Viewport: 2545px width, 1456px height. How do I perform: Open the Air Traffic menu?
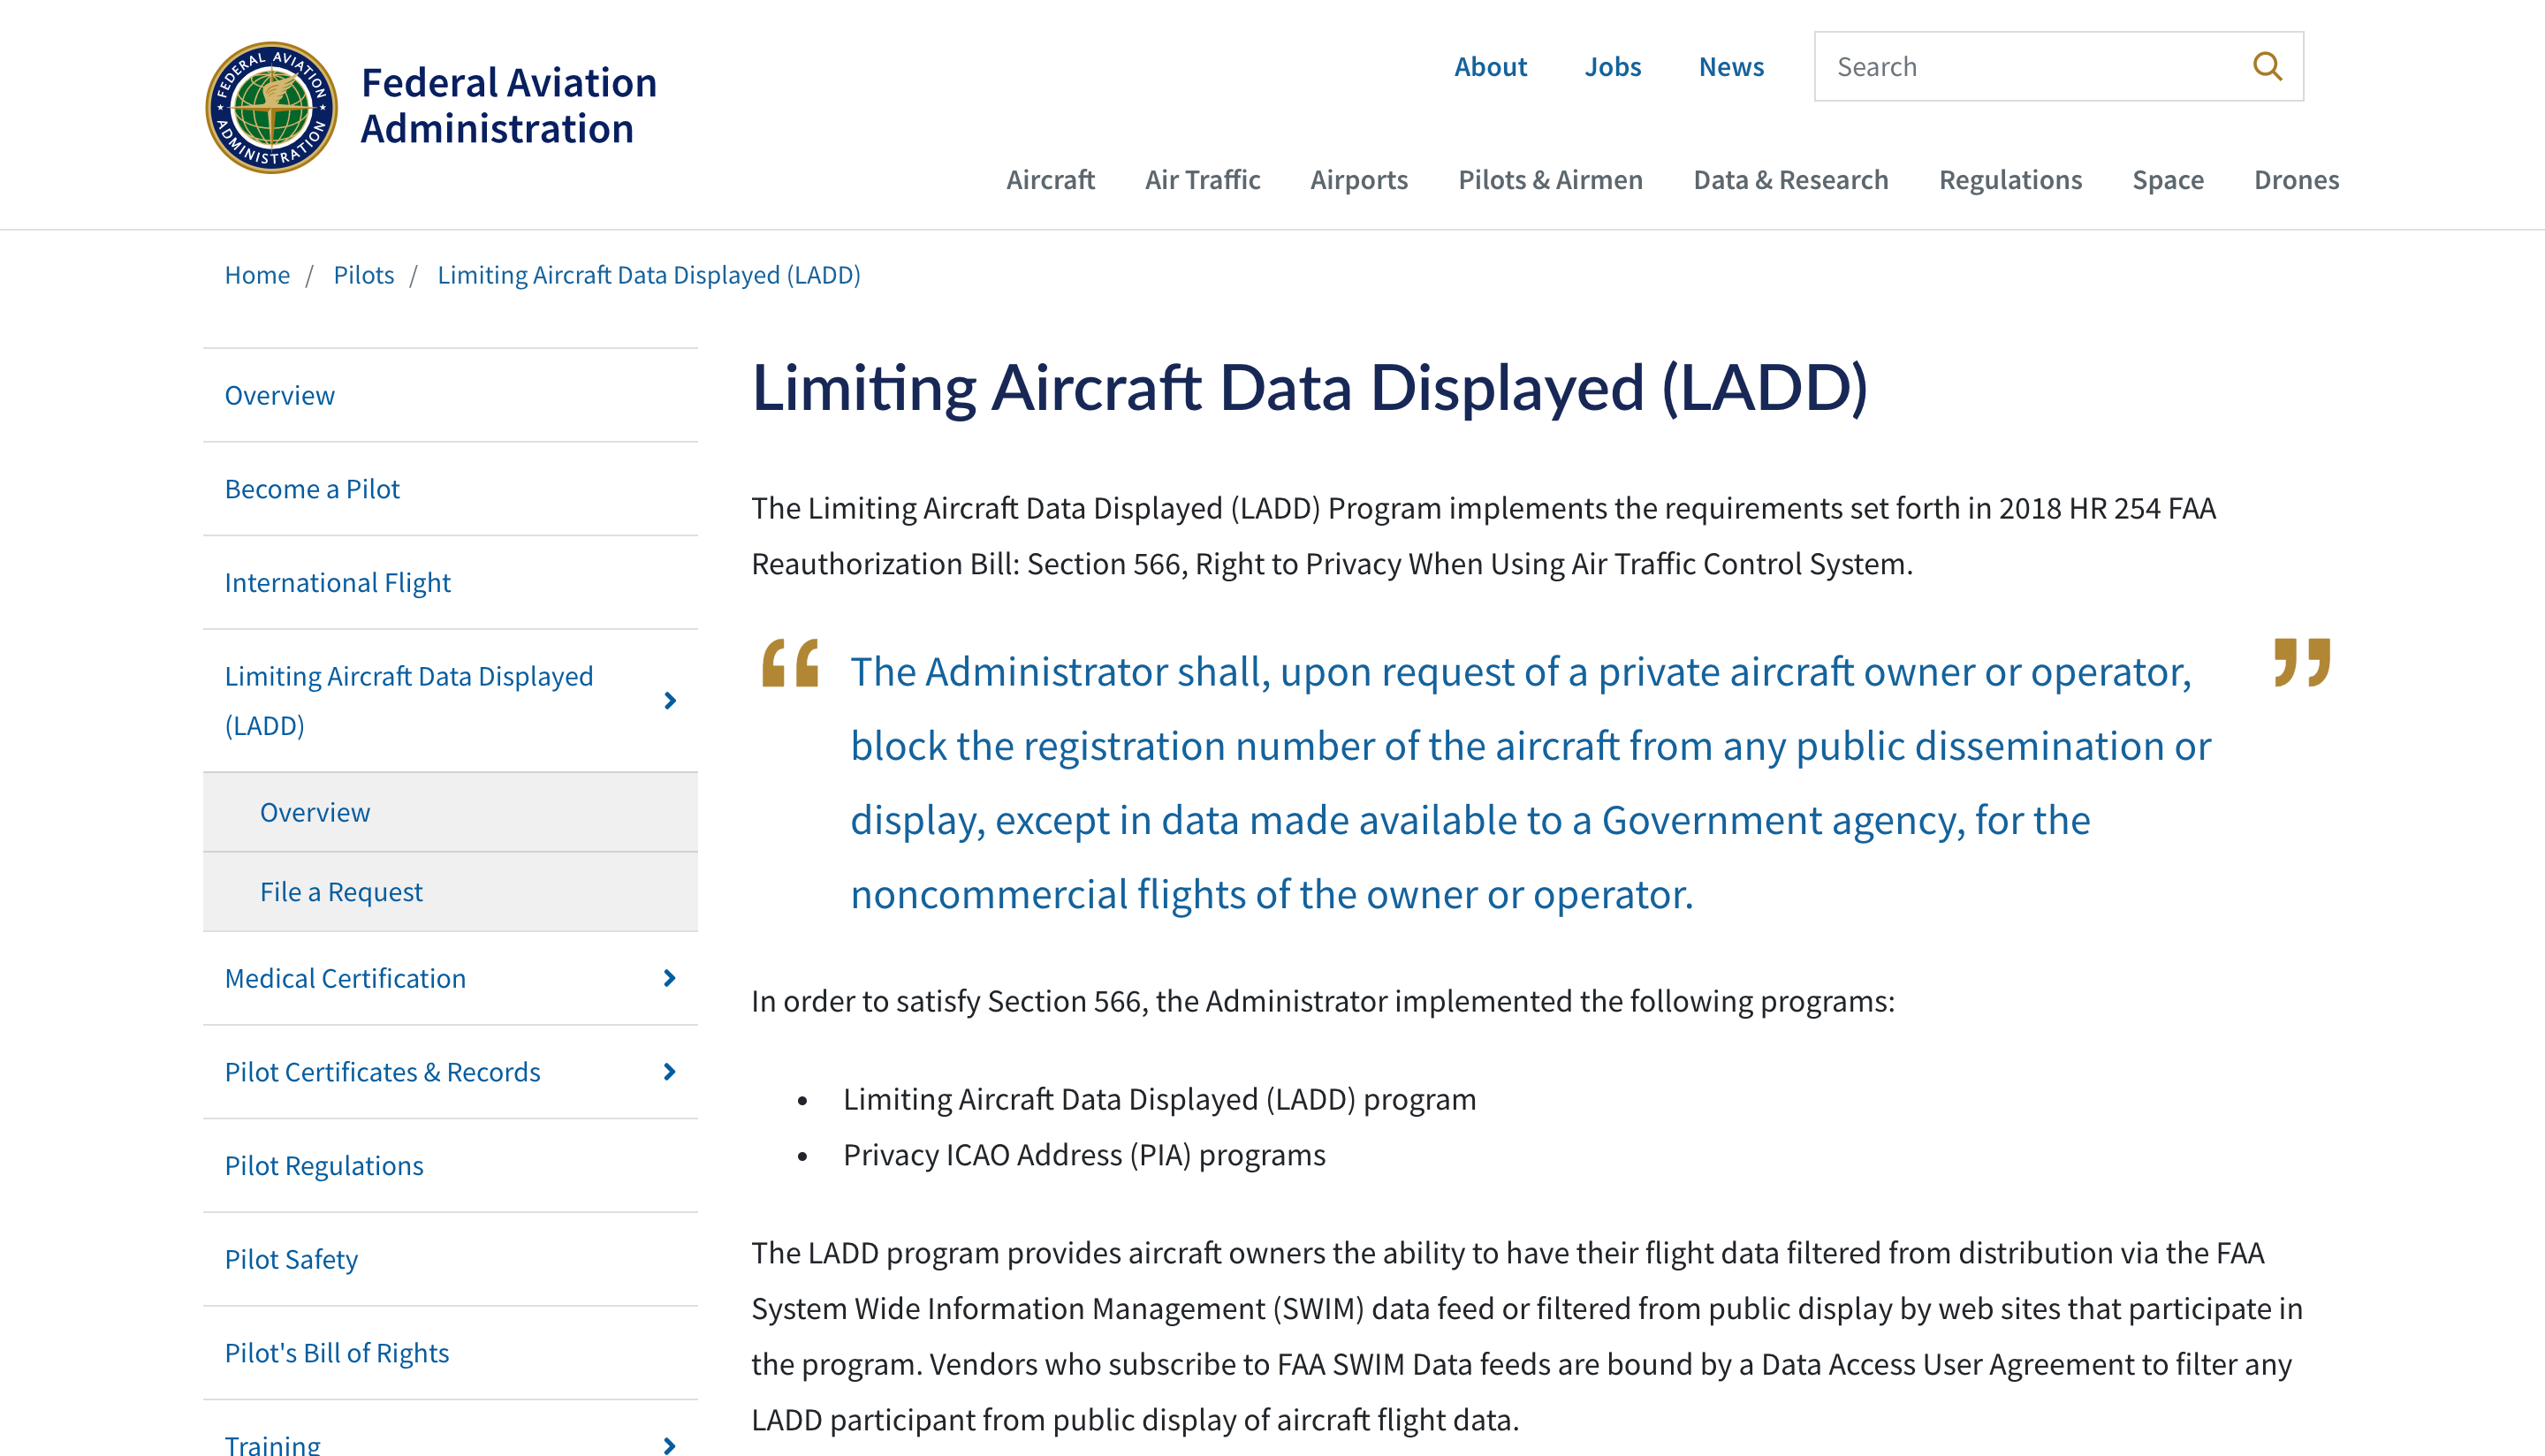[x=1202, y=179]
